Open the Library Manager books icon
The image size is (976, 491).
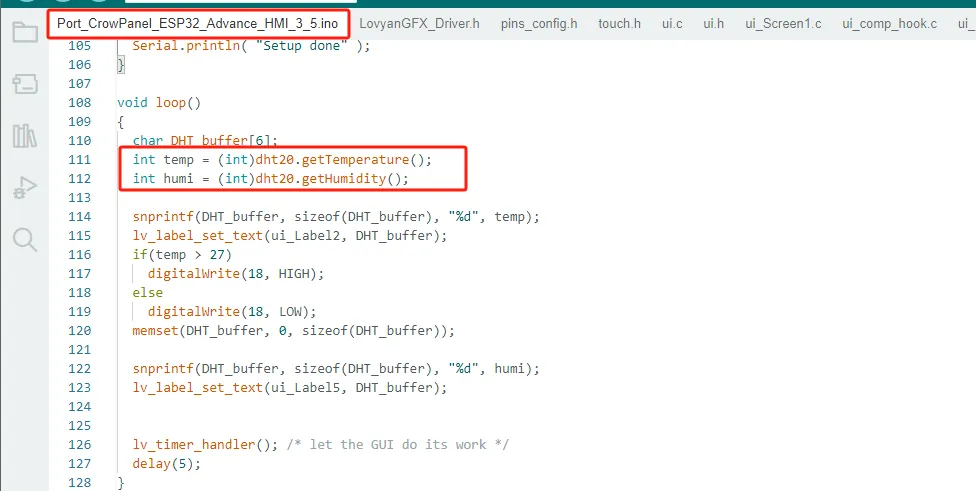[x=24, y=136]
